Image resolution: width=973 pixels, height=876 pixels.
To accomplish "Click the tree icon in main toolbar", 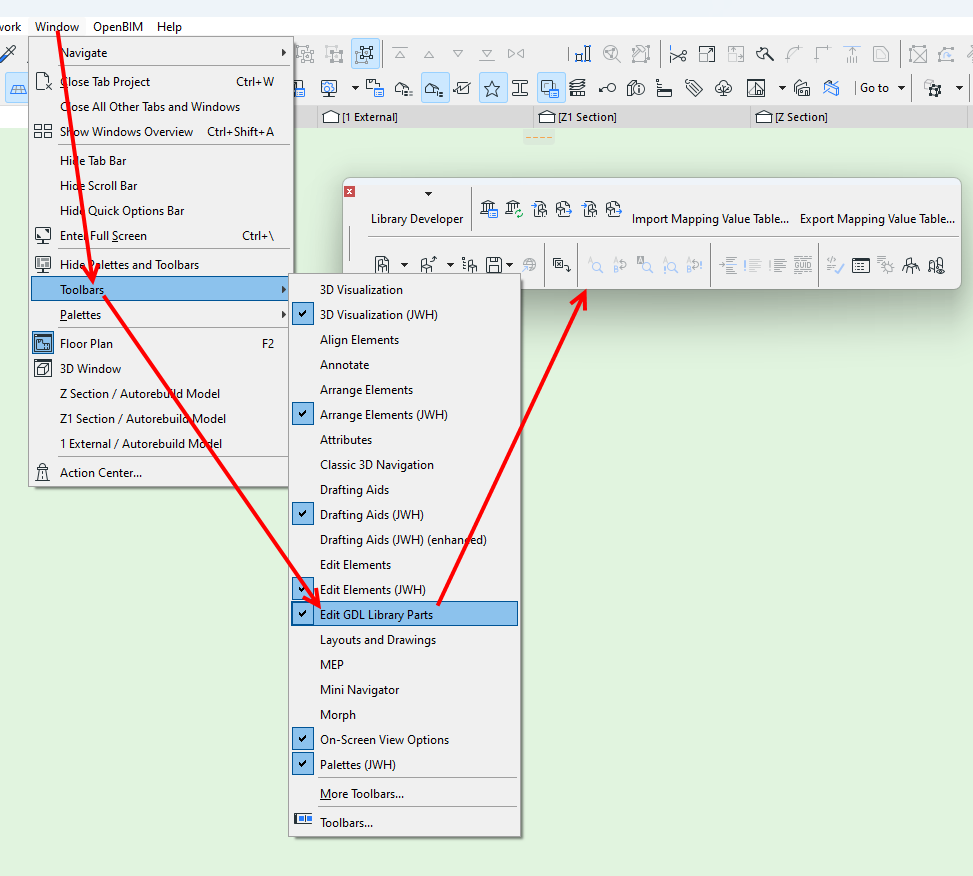I will 723,88.
